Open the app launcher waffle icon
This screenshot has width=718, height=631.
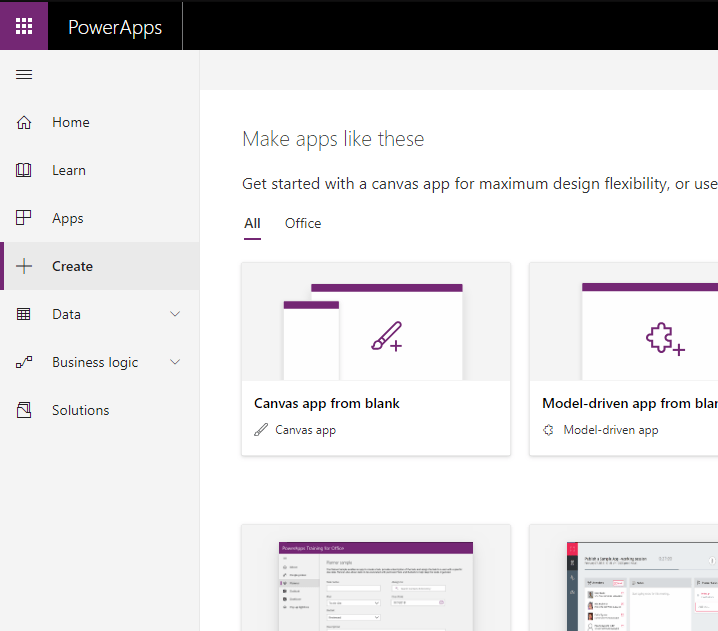(x=24, y=26)
